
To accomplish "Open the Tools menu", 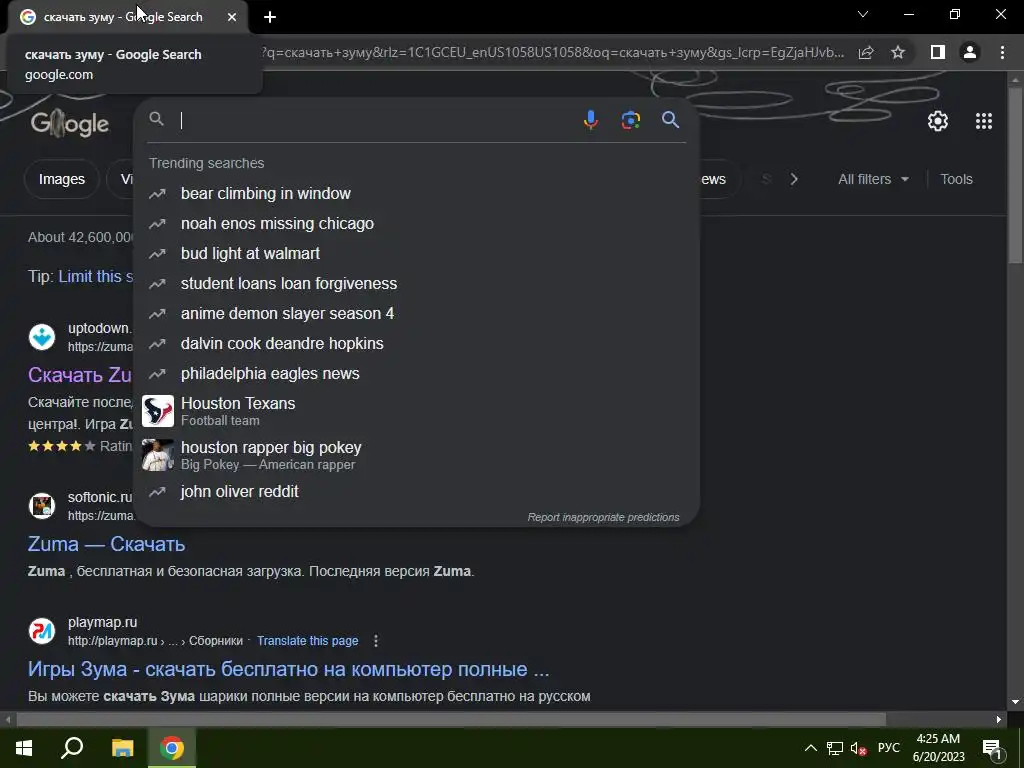I will click(956, 179).
